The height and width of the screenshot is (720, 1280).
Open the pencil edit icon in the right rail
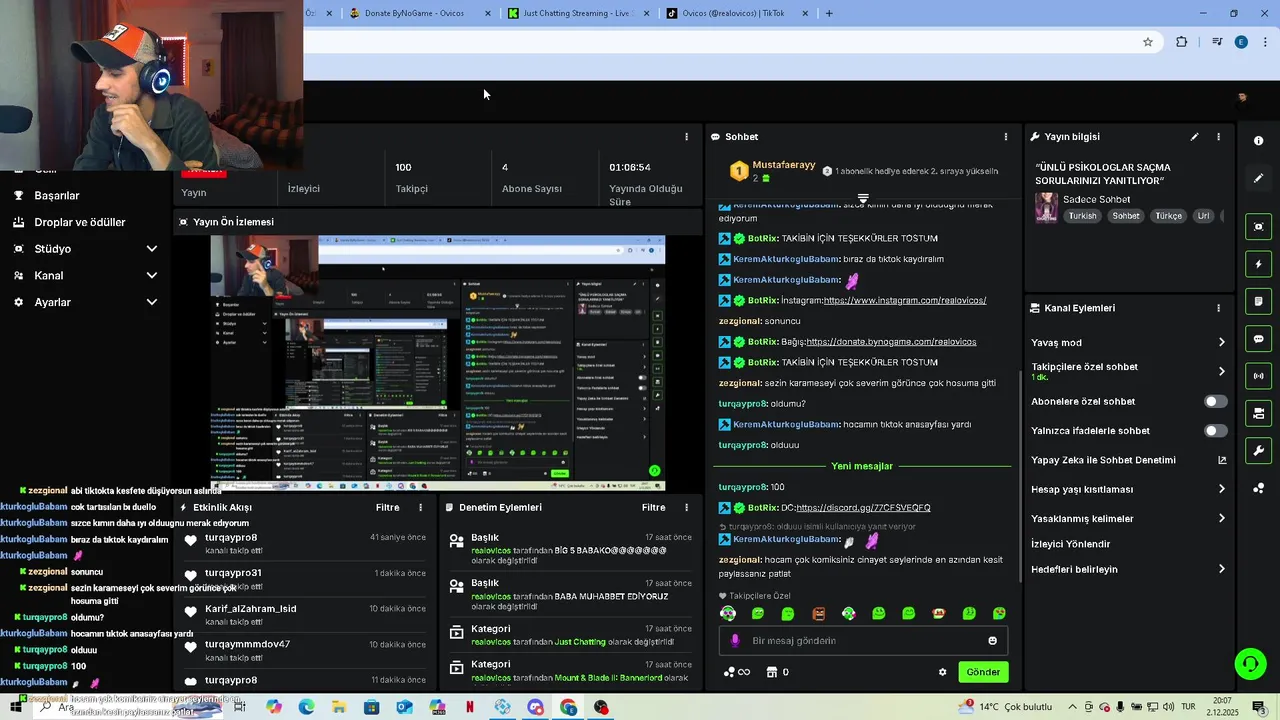pyautogui.click(x=1258, y=178)
